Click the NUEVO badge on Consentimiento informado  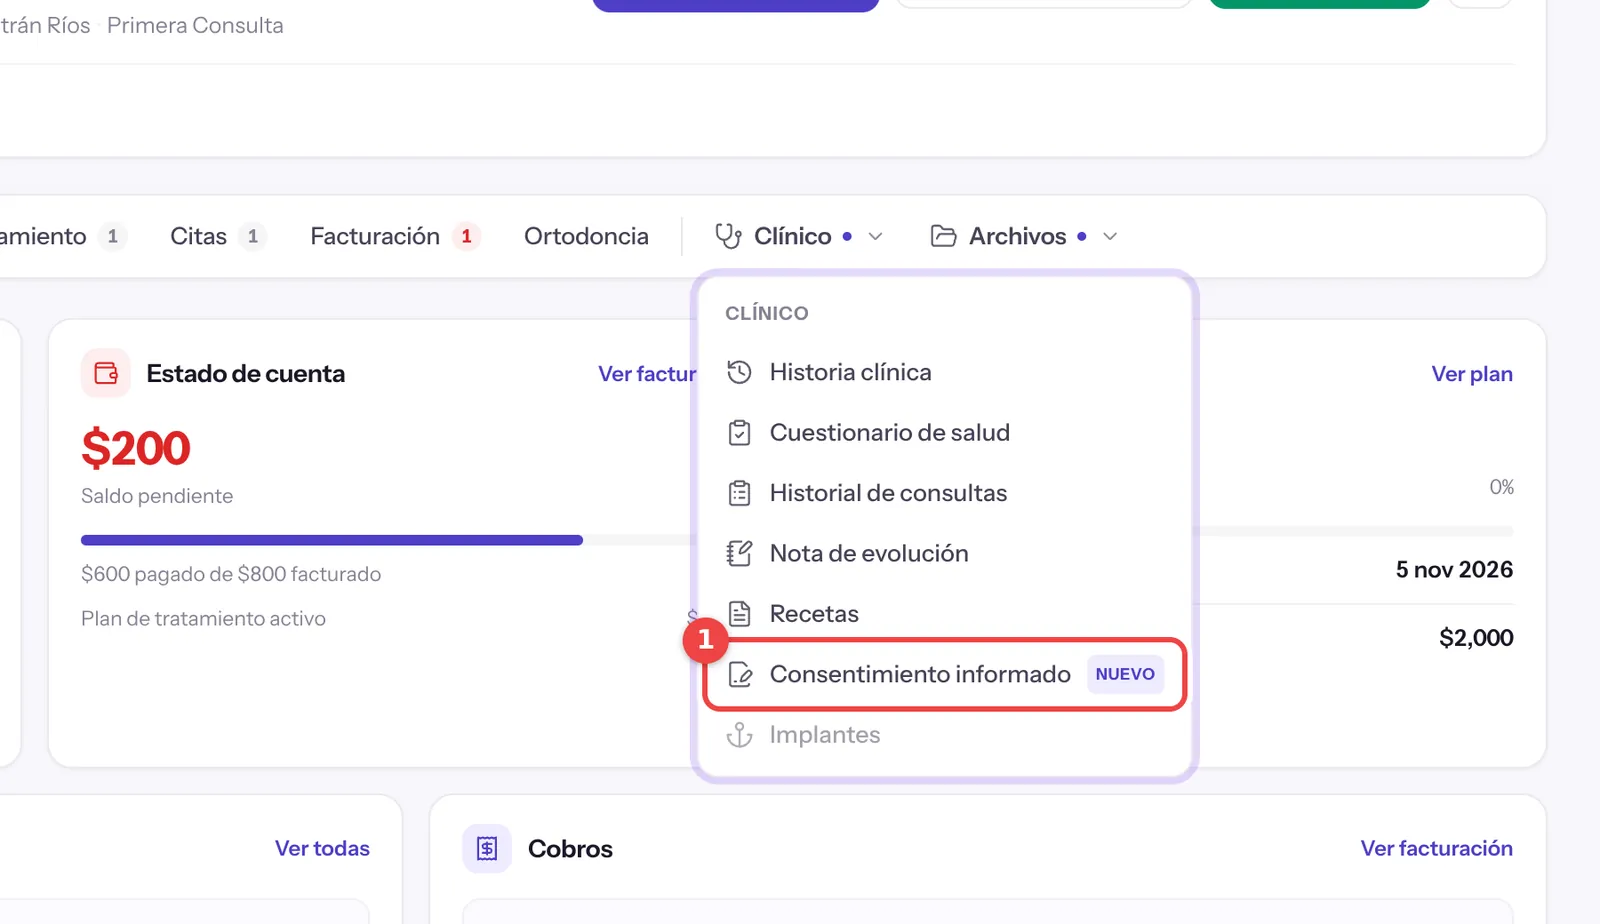pyautogui.click(x=1125, y=674)
